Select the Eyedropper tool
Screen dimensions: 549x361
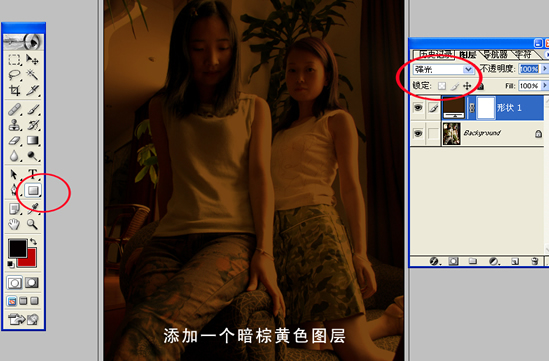(x=33, y=209)
